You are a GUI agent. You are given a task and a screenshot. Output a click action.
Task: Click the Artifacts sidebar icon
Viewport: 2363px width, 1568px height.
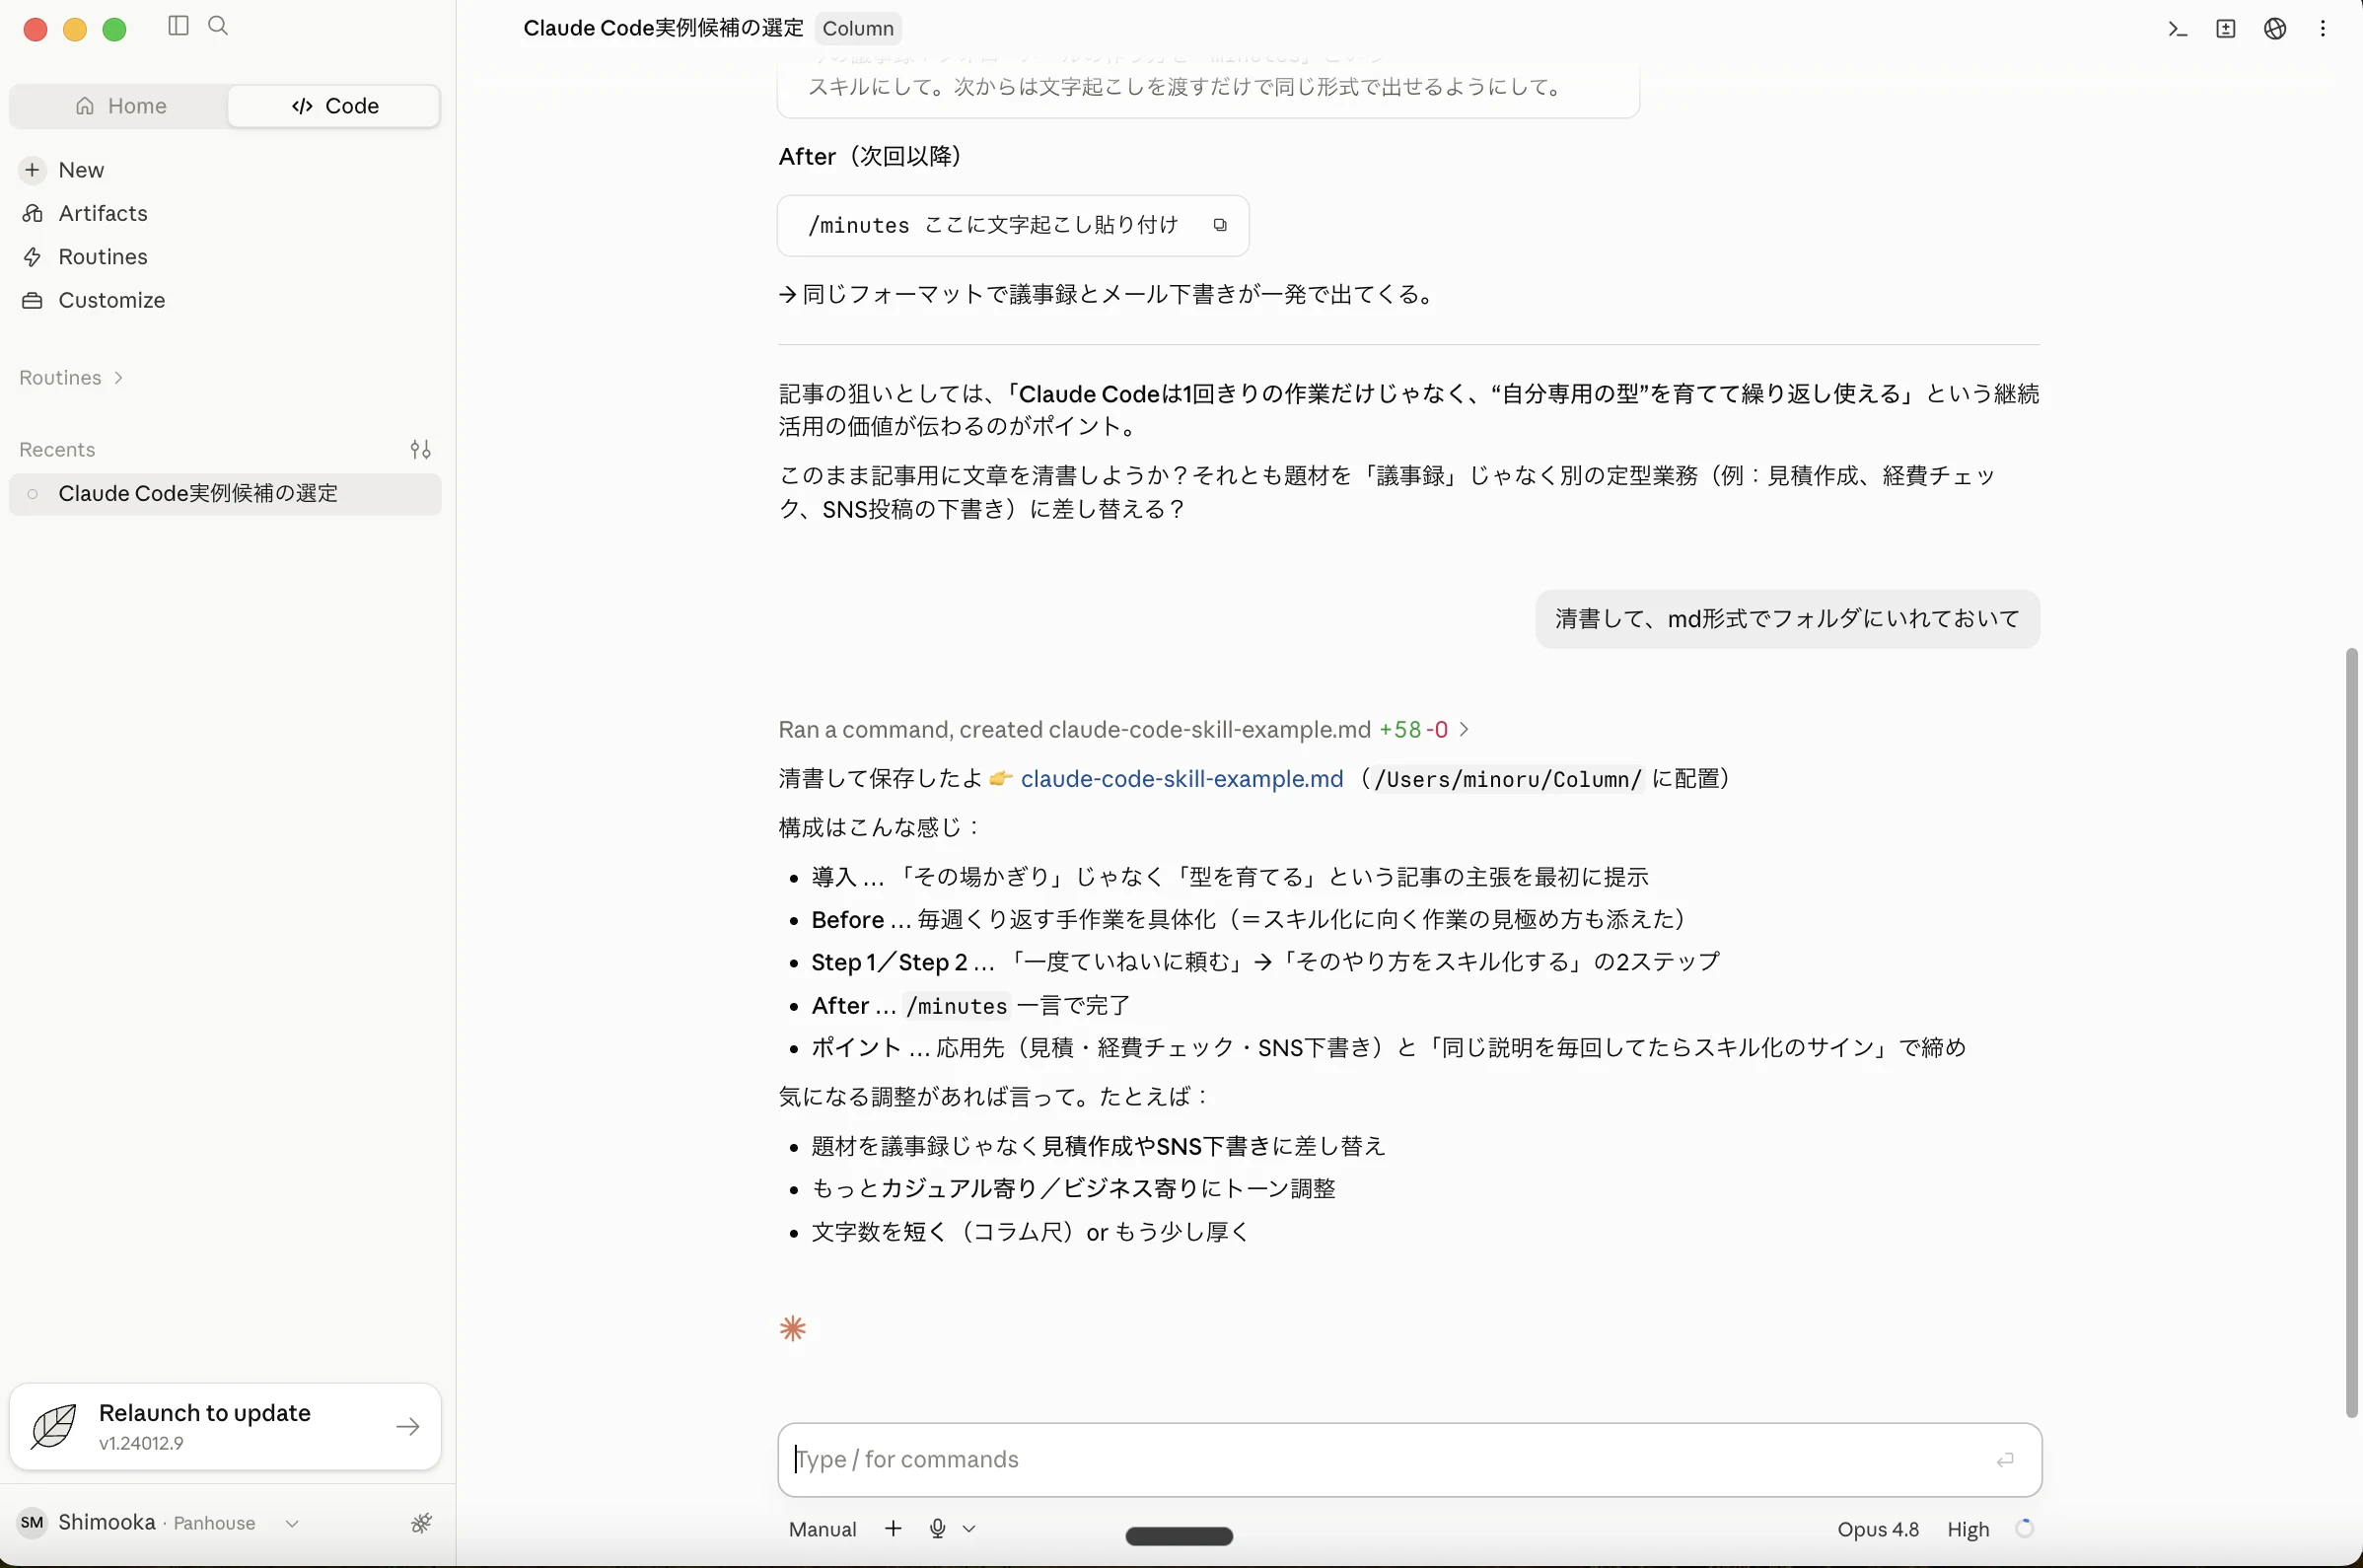32,213
